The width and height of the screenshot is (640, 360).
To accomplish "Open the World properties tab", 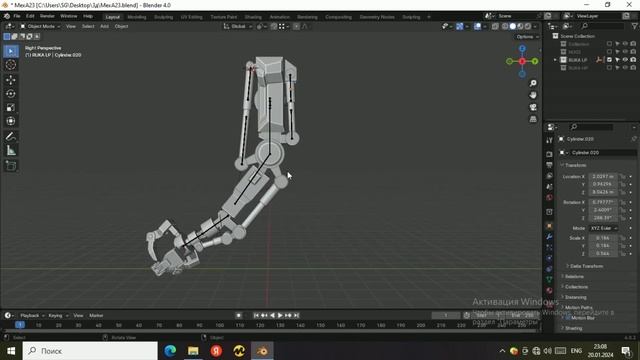I will coord(549,198).
